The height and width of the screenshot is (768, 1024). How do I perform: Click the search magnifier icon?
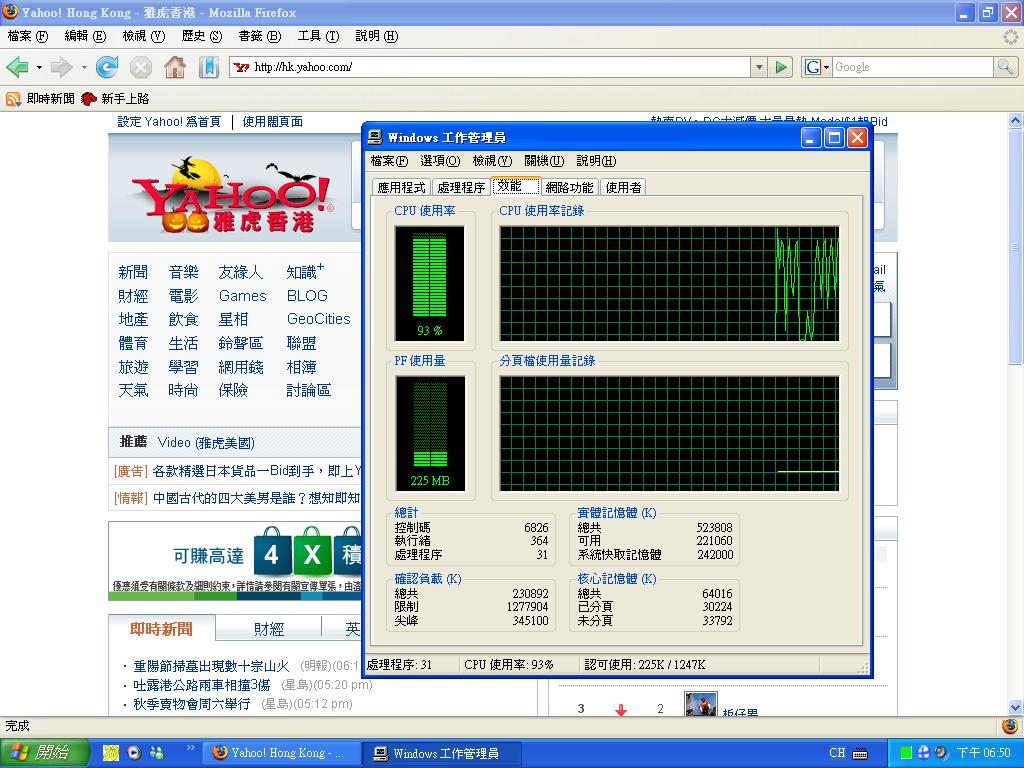point(1005,67)
